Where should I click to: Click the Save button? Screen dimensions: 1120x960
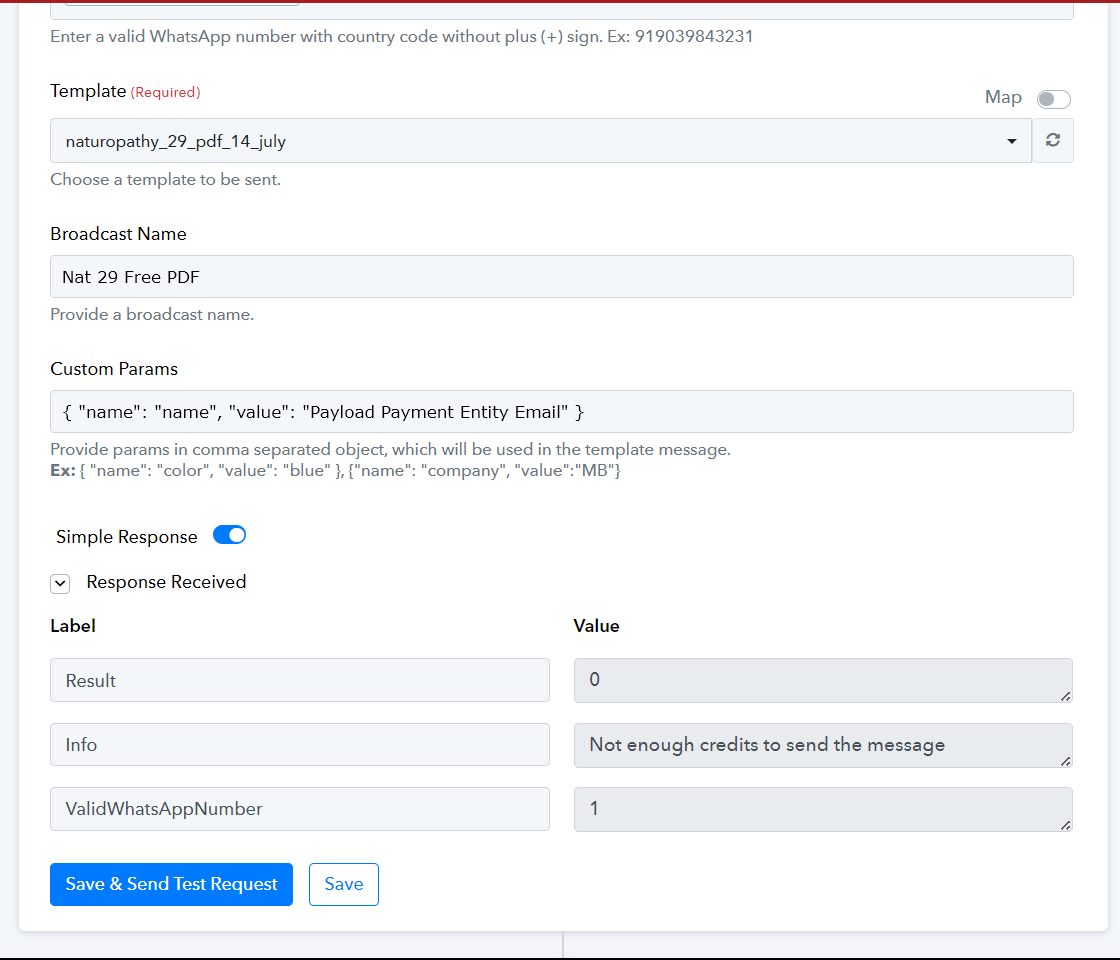coord(344,884)
